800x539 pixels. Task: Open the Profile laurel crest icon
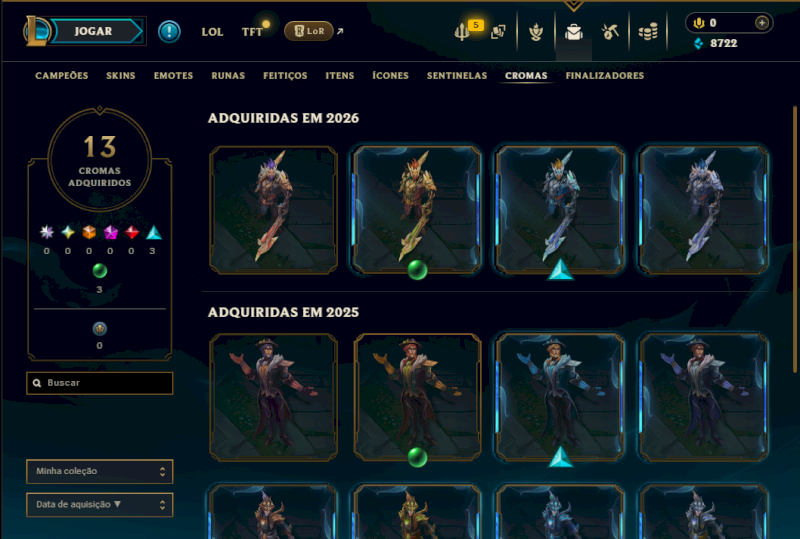pos(536,32)
